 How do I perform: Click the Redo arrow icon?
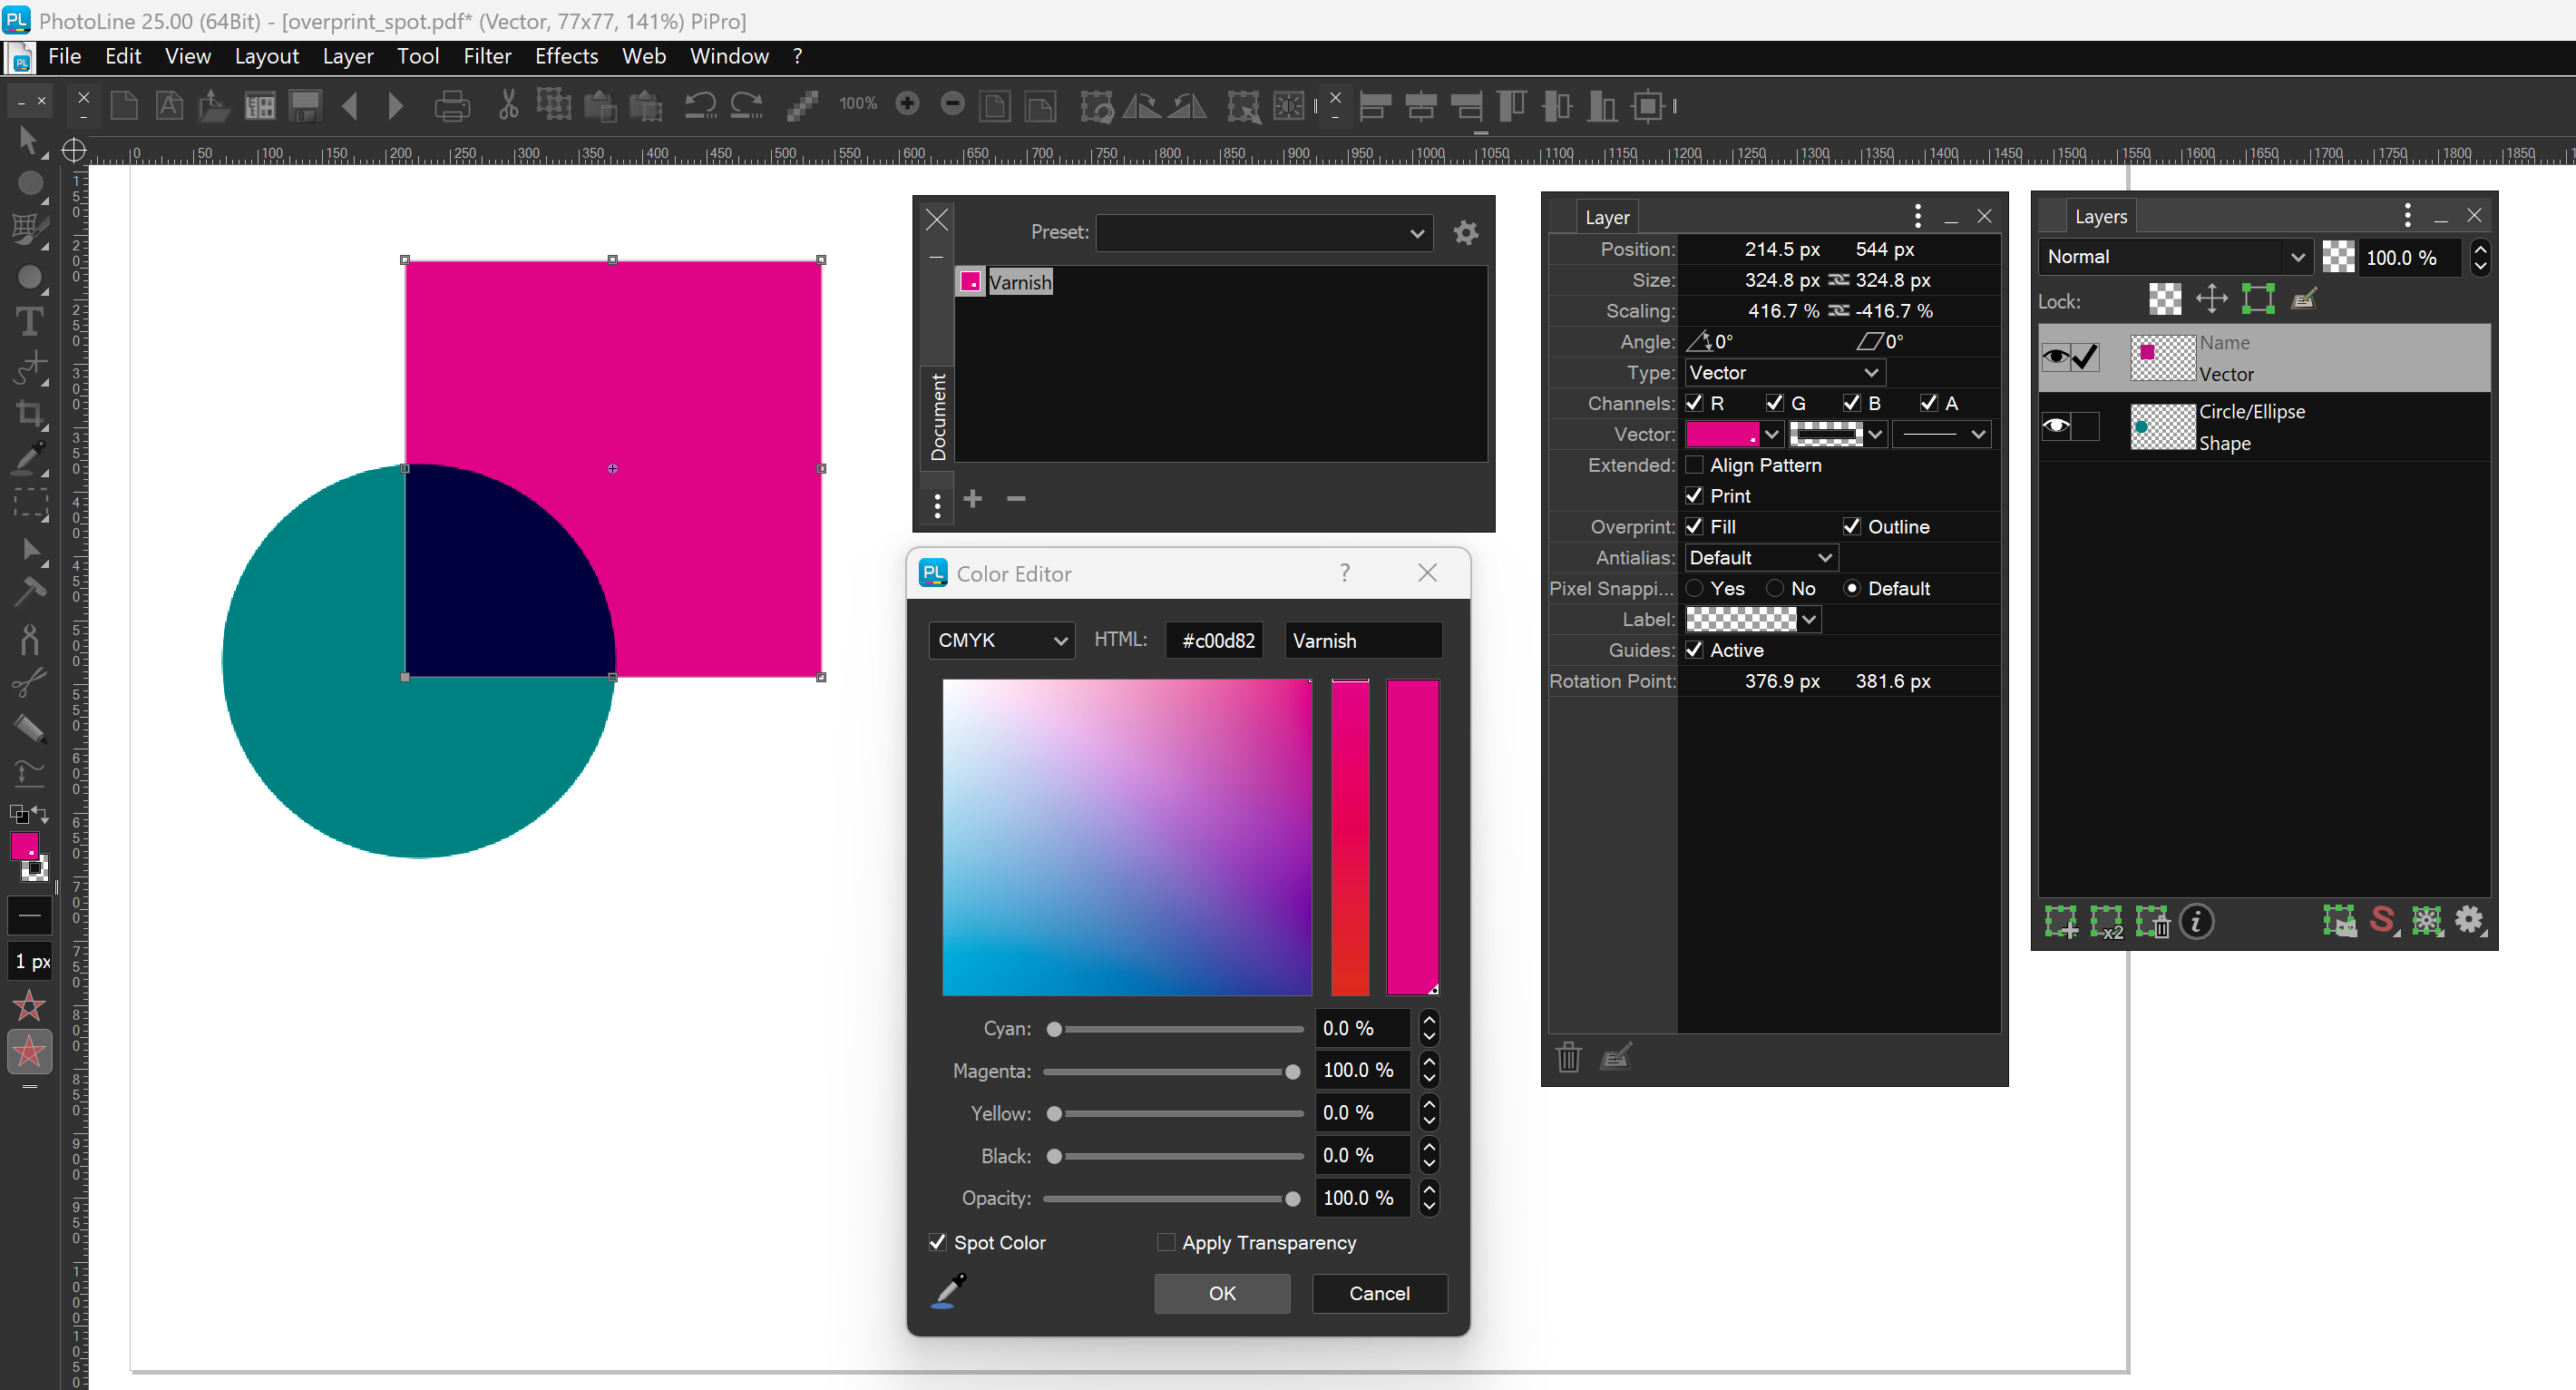coord(746,105)
